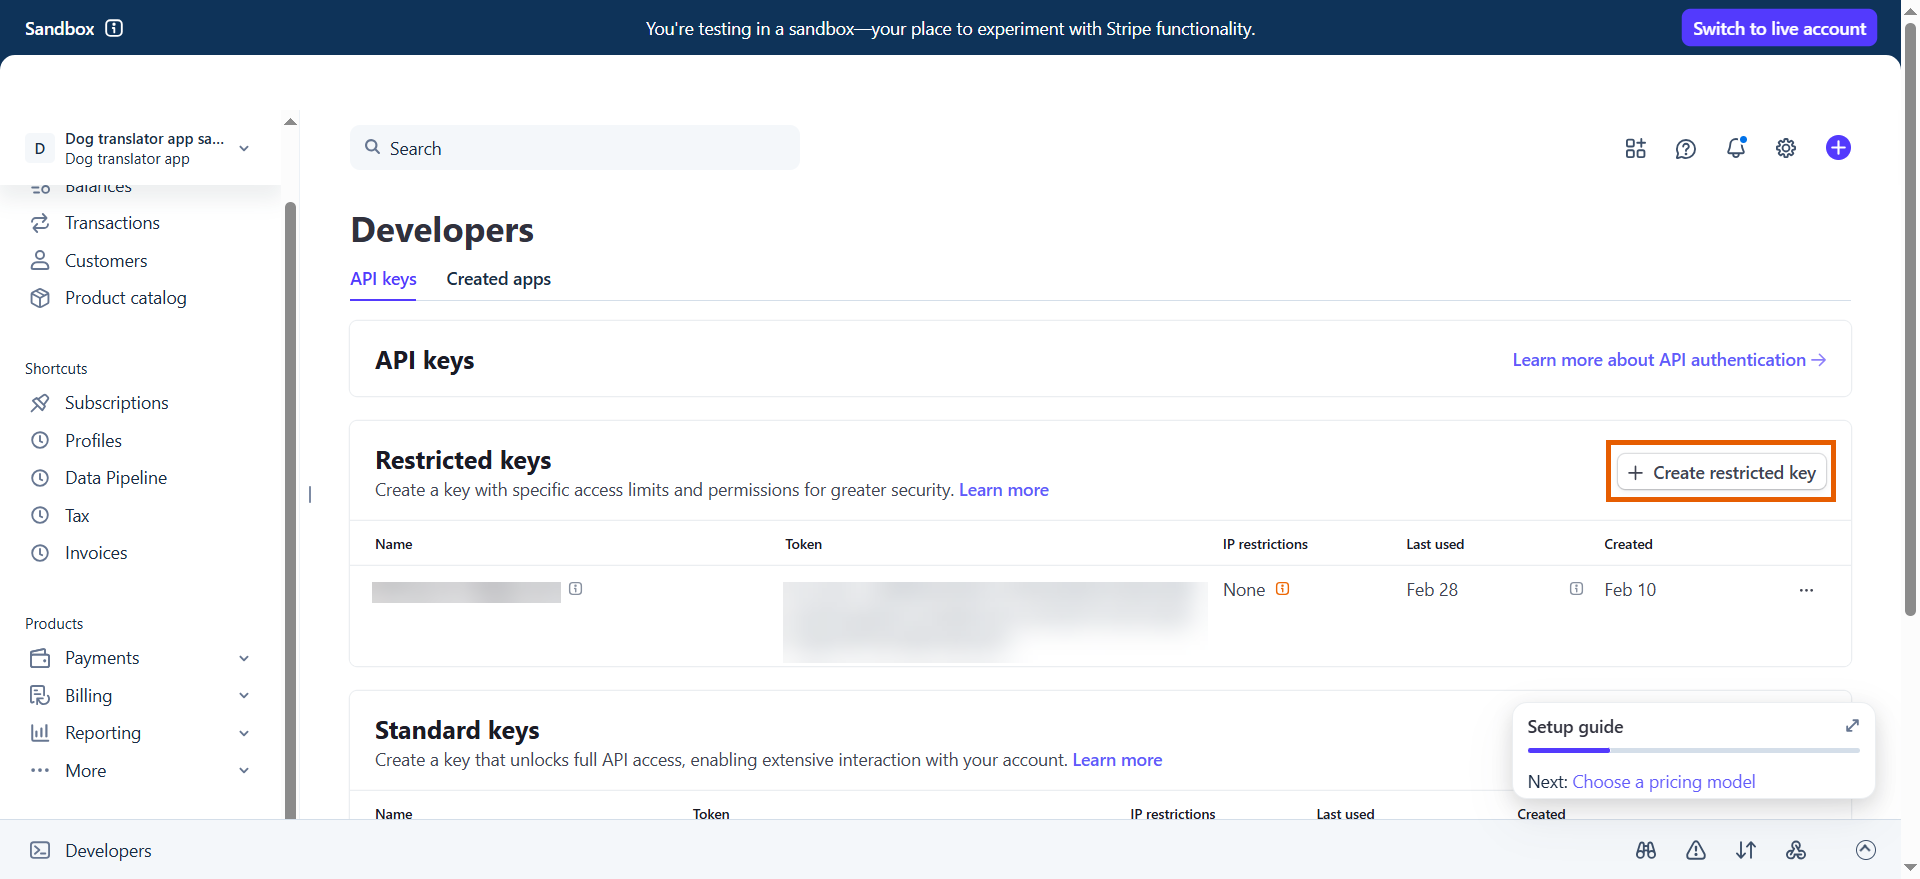This screenshot has height=879, width=1920.
Task: Click the Tax clock icon
Action: [40, 516]
